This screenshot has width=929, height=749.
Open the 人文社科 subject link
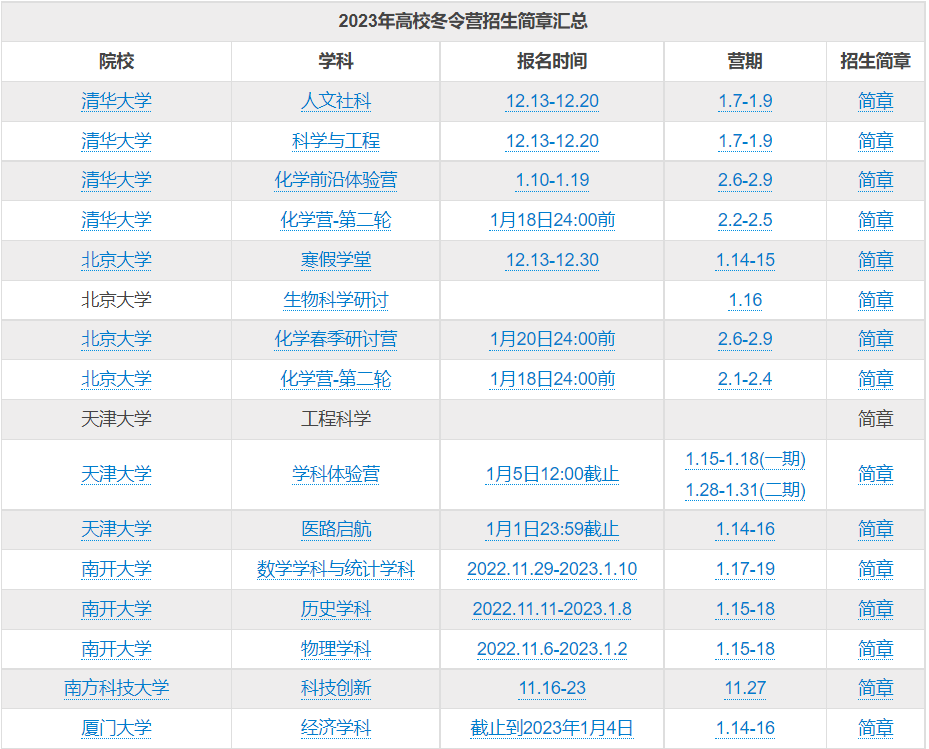point(335,101)
